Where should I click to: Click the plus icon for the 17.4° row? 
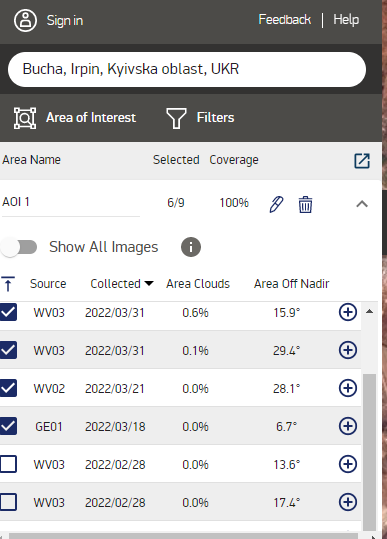pos(348,502)
